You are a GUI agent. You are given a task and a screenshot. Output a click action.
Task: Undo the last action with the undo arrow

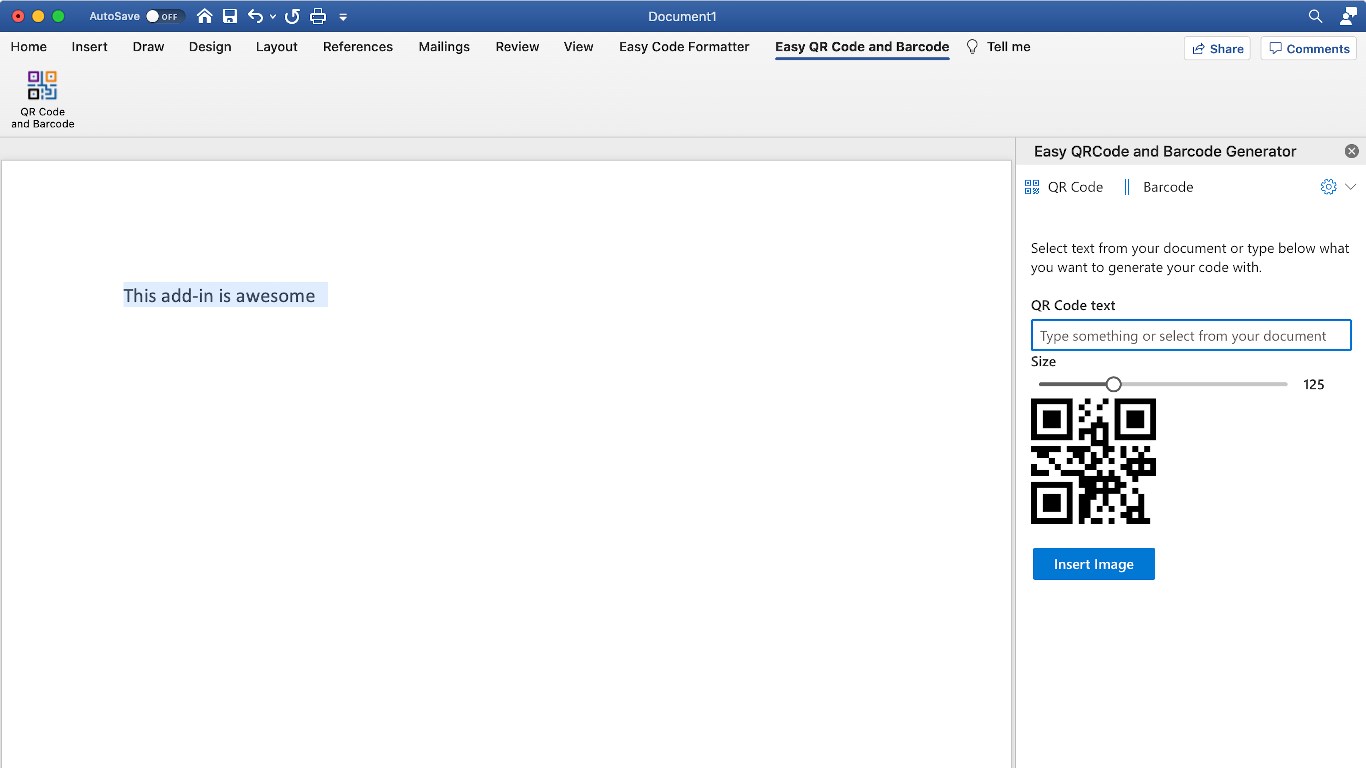pos(255,16)
